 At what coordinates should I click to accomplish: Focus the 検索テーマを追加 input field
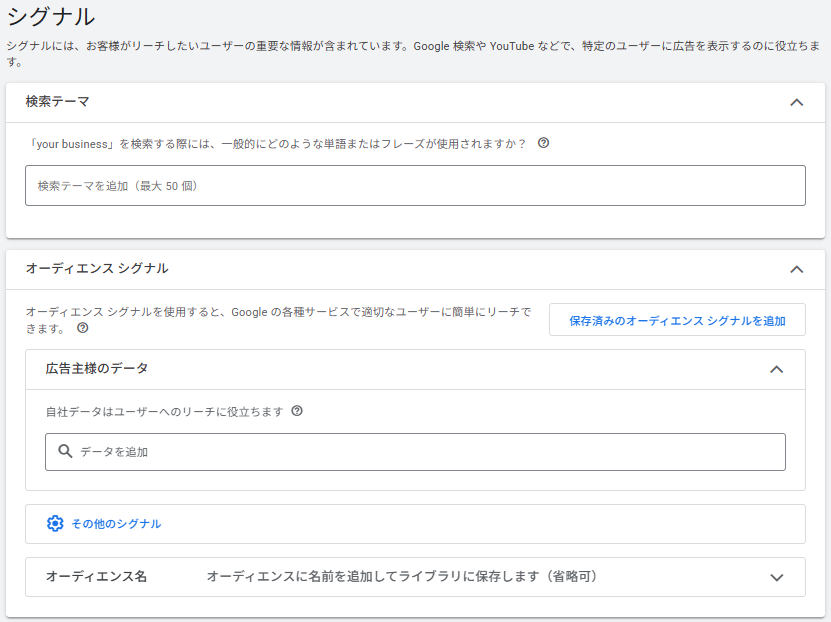415,185
